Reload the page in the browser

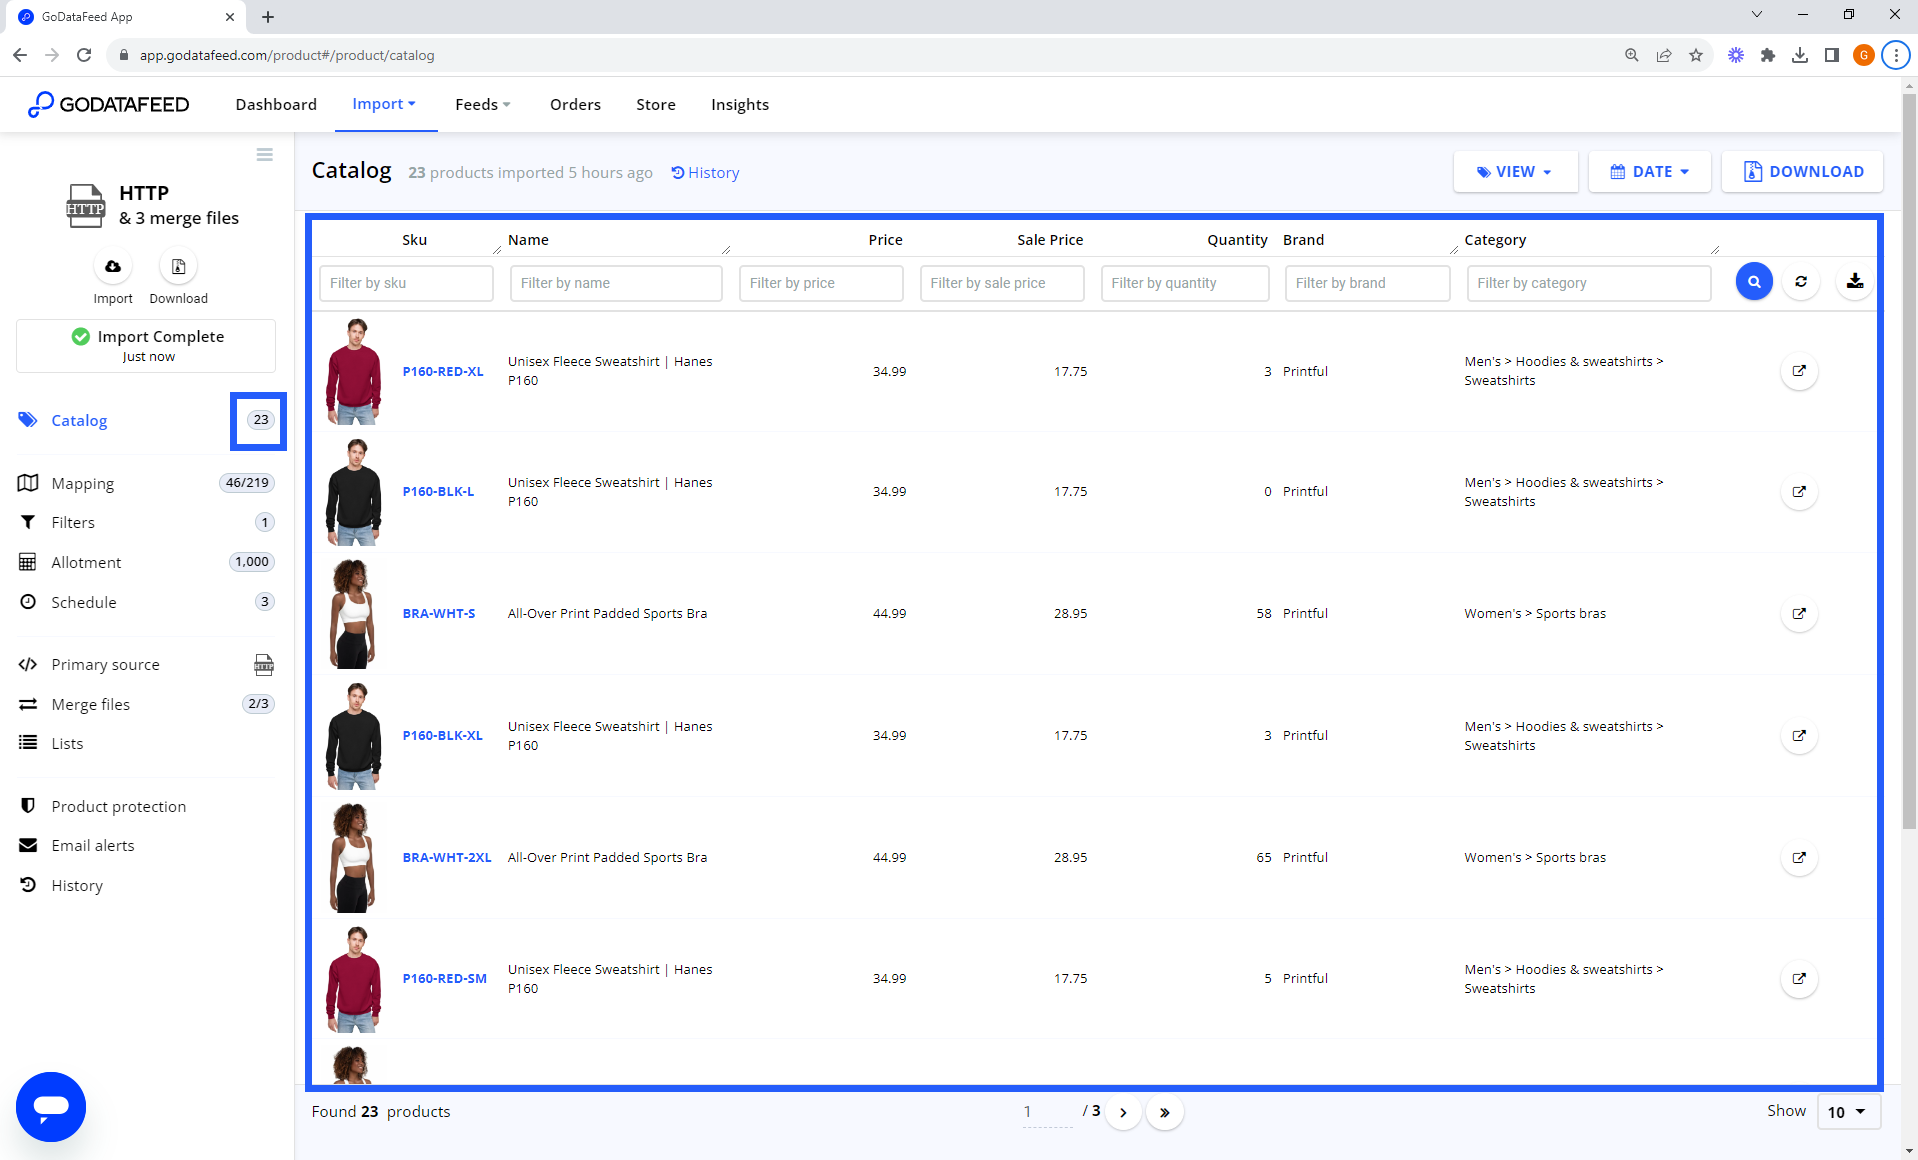click(x=84, y=55)
